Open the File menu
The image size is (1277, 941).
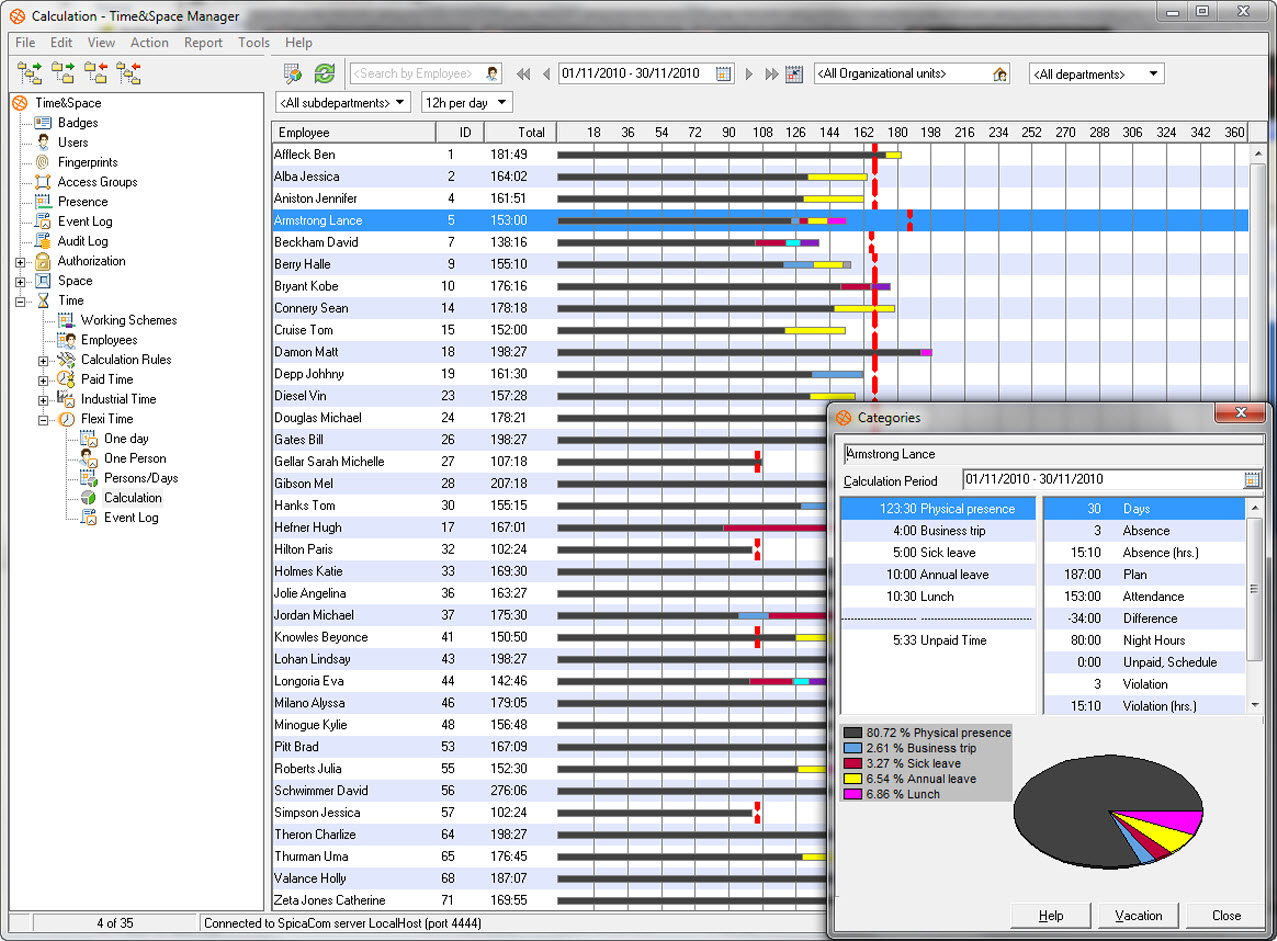pyautogui.click(x=25, y=43)
